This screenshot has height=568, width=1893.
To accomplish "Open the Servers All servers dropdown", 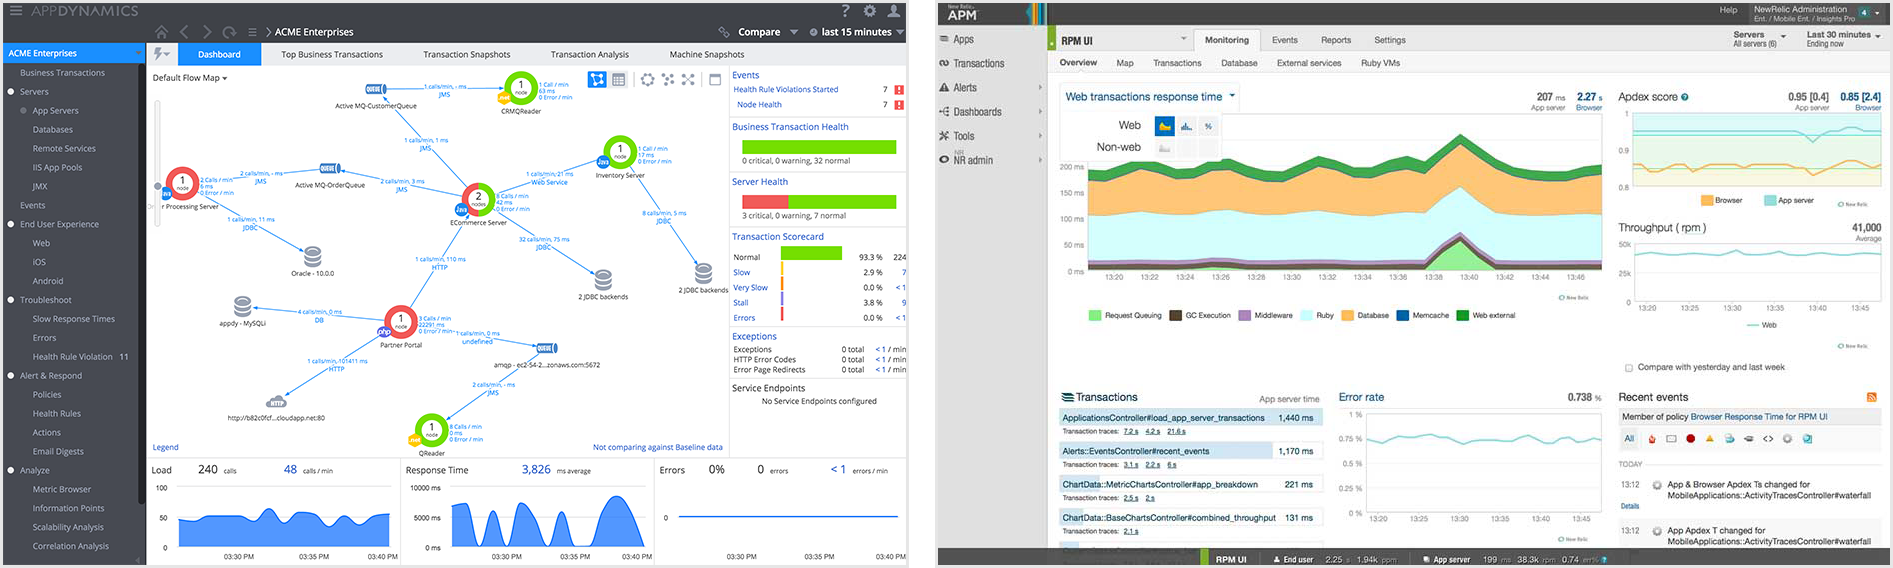I will (1758, 39).
